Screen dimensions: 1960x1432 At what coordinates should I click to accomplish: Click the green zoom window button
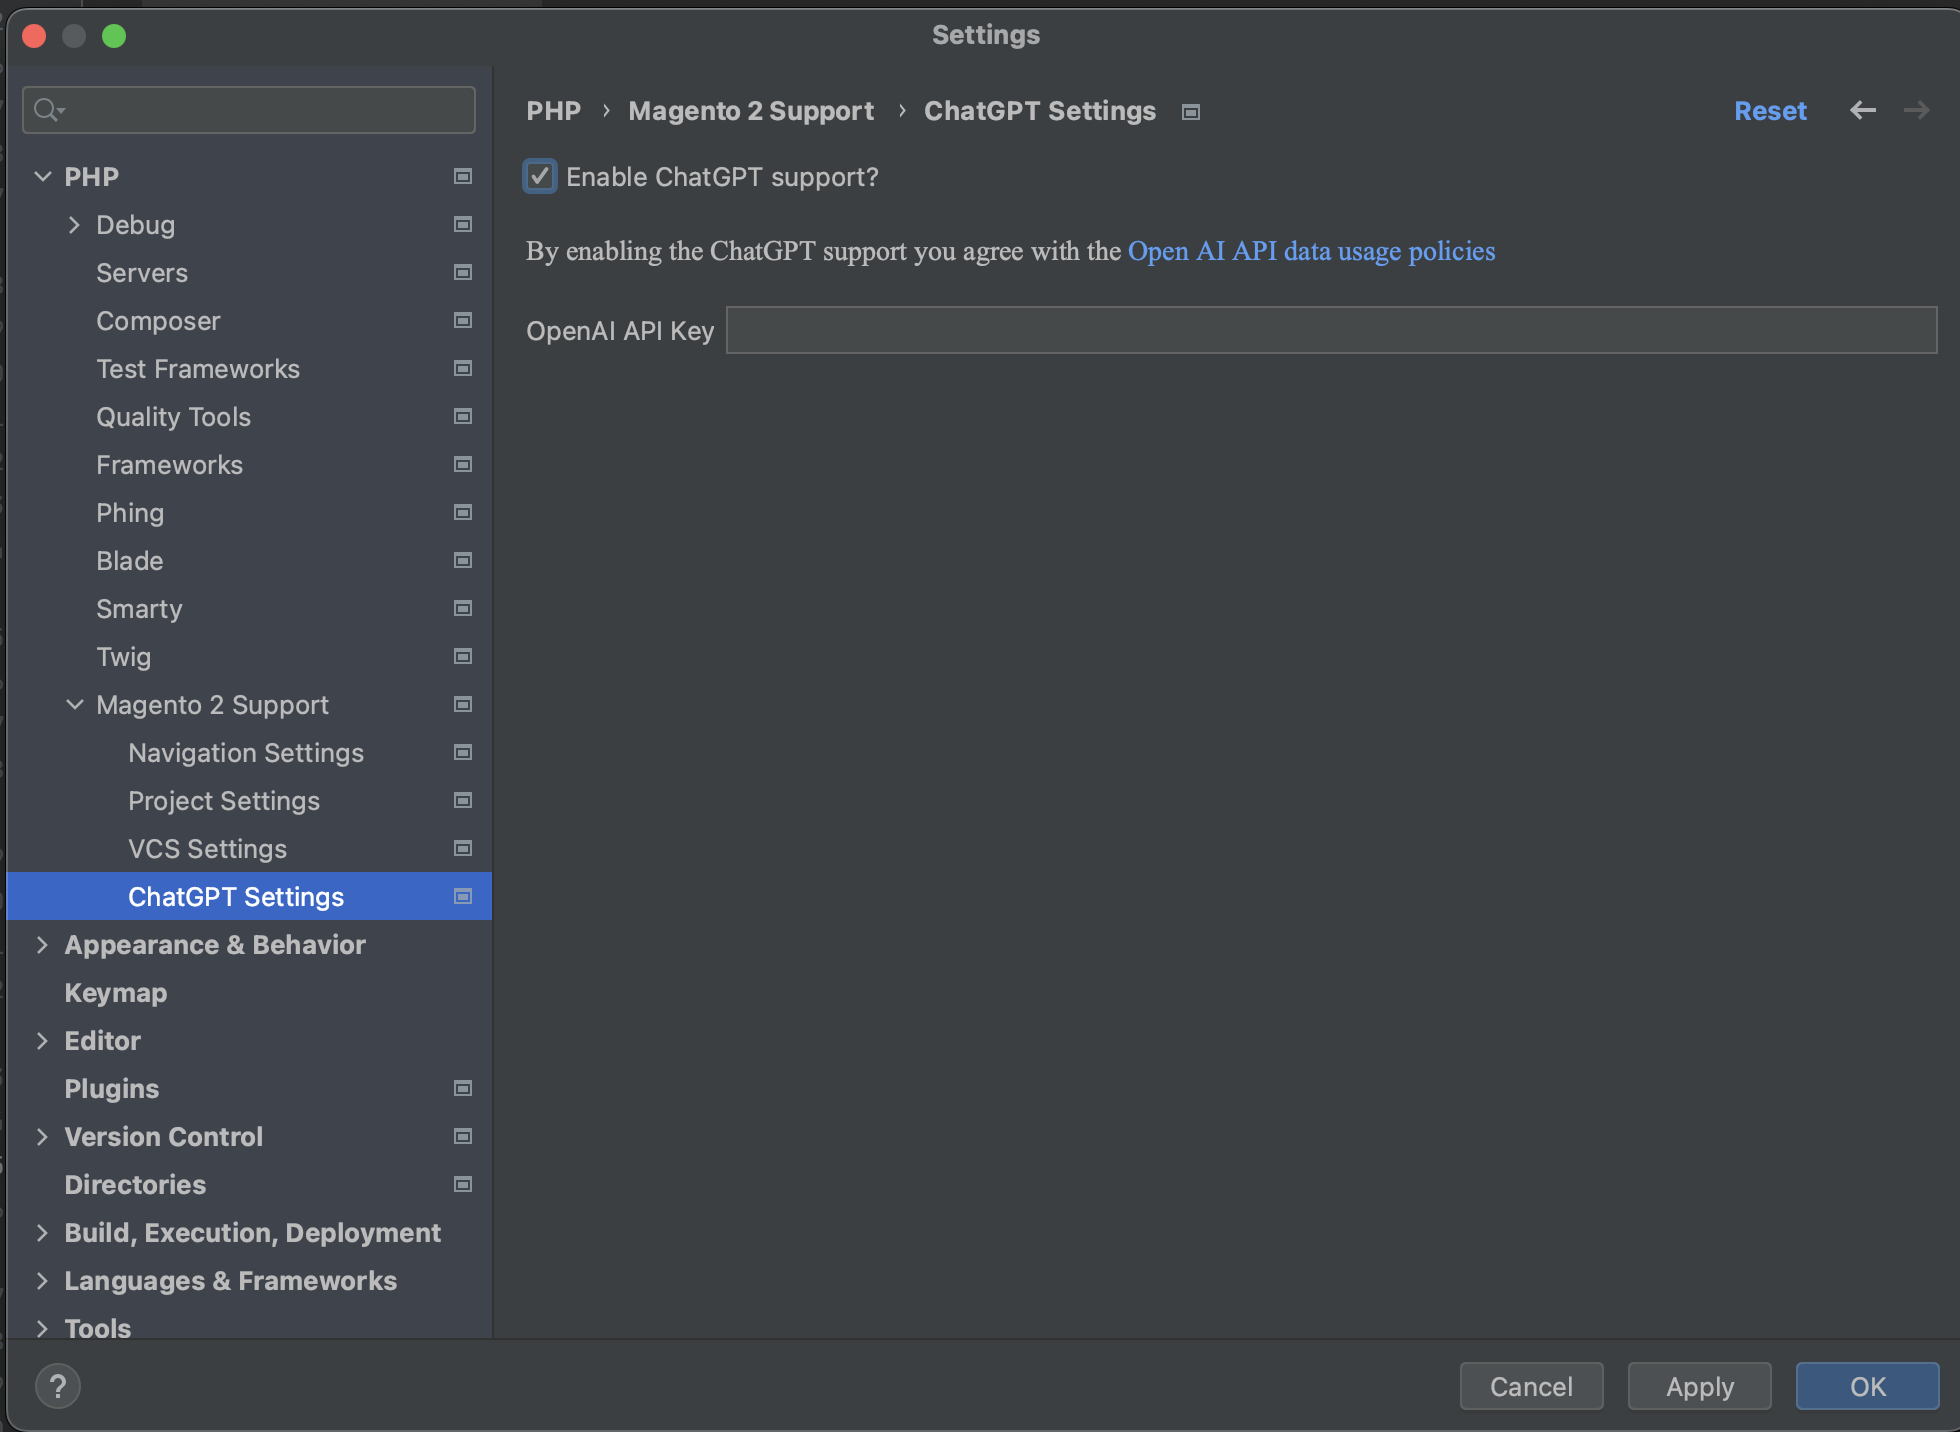[x=114, y=36]
